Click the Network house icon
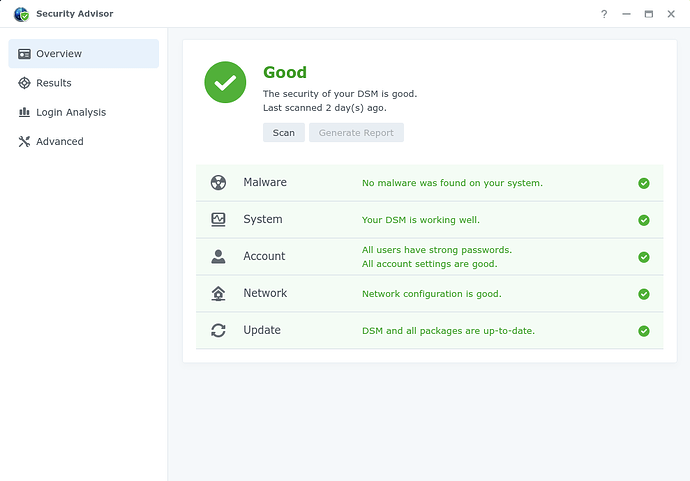 pyautogui.click(x=218, y=294)
